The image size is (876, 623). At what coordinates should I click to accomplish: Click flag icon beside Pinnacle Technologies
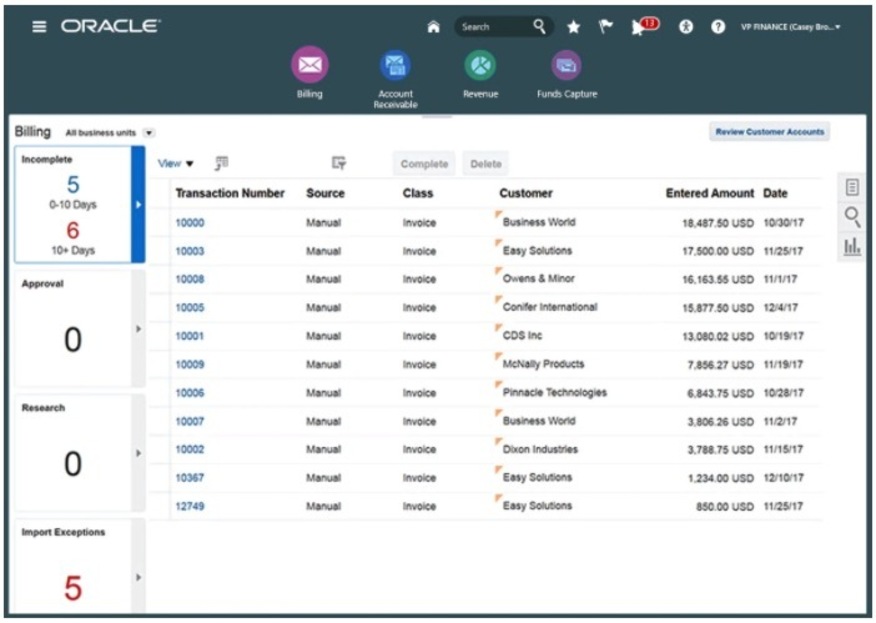498,385
